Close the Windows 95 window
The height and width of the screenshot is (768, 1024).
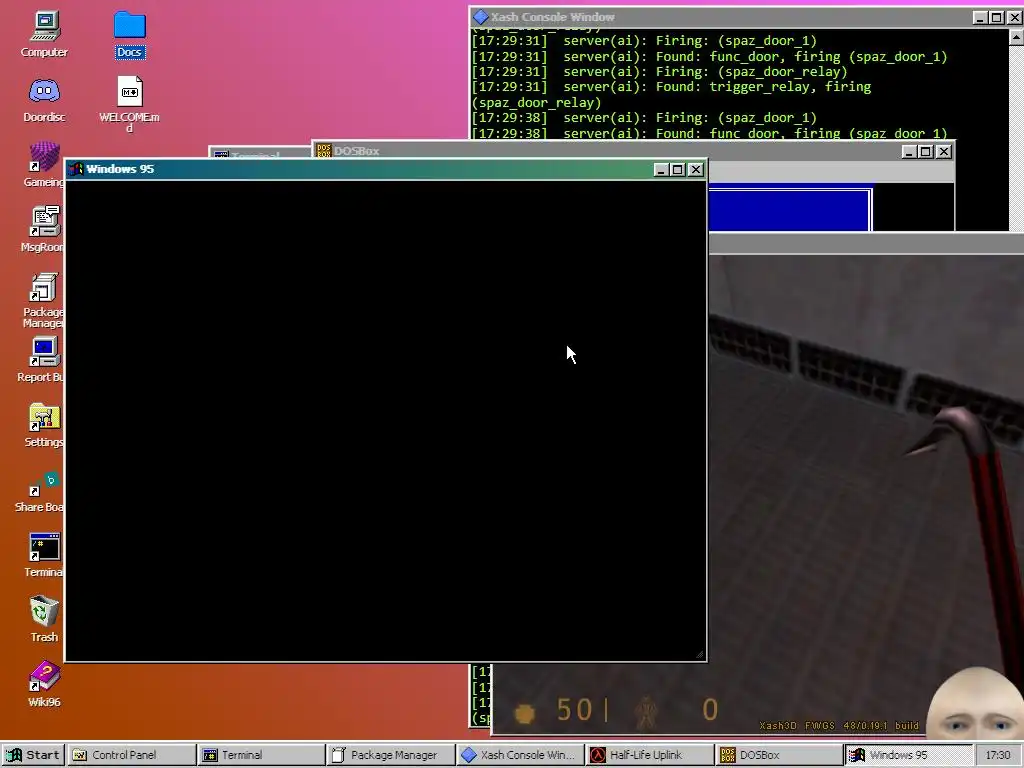[x=696, y=170]
